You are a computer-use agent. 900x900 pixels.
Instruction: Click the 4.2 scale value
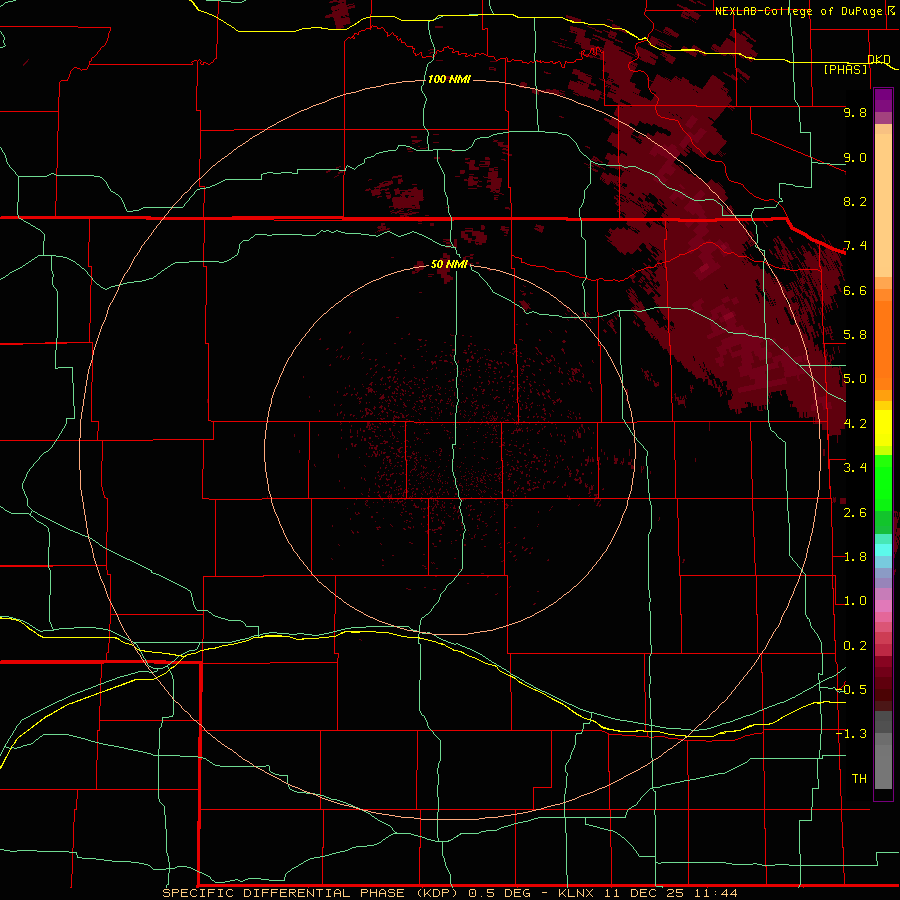point(855,424)
